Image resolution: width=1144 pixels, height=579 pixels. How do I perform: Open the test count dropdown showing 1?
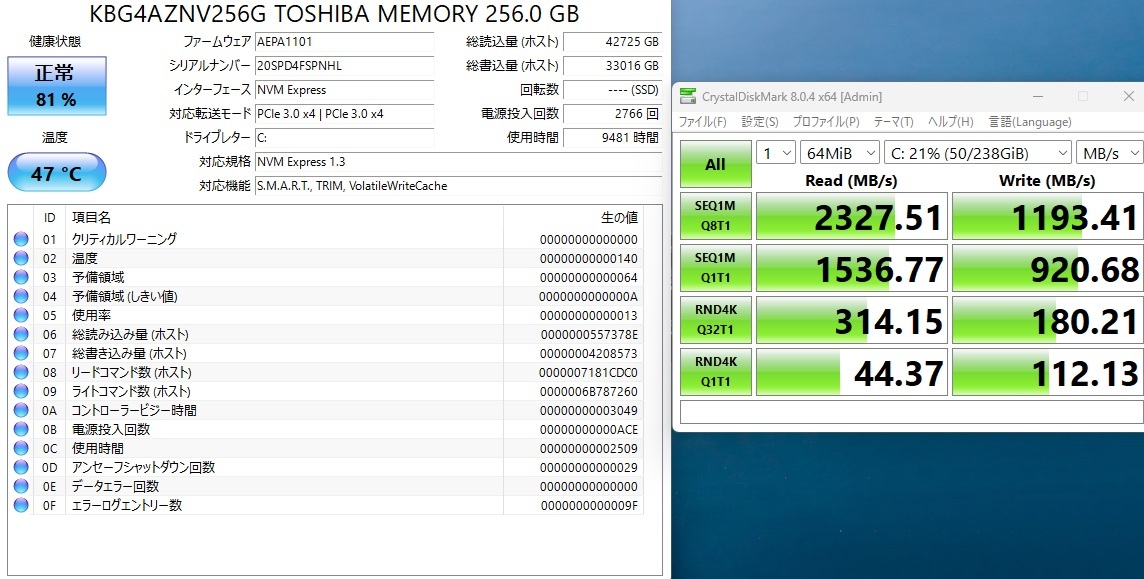click(776, 153)
